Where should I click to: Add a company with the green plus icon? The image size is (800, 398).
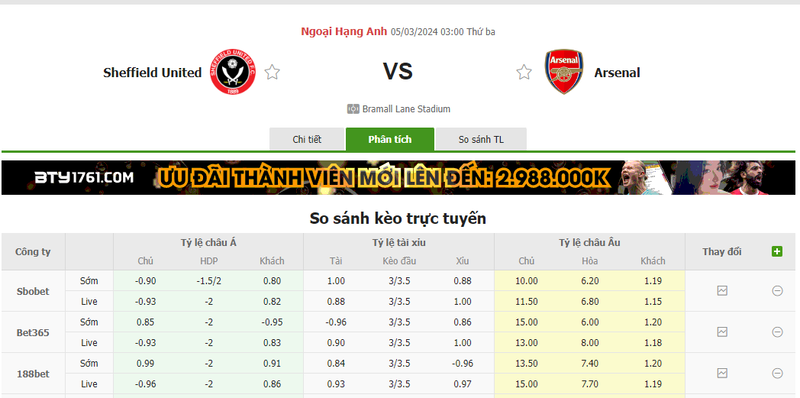(x=777, y=251)
